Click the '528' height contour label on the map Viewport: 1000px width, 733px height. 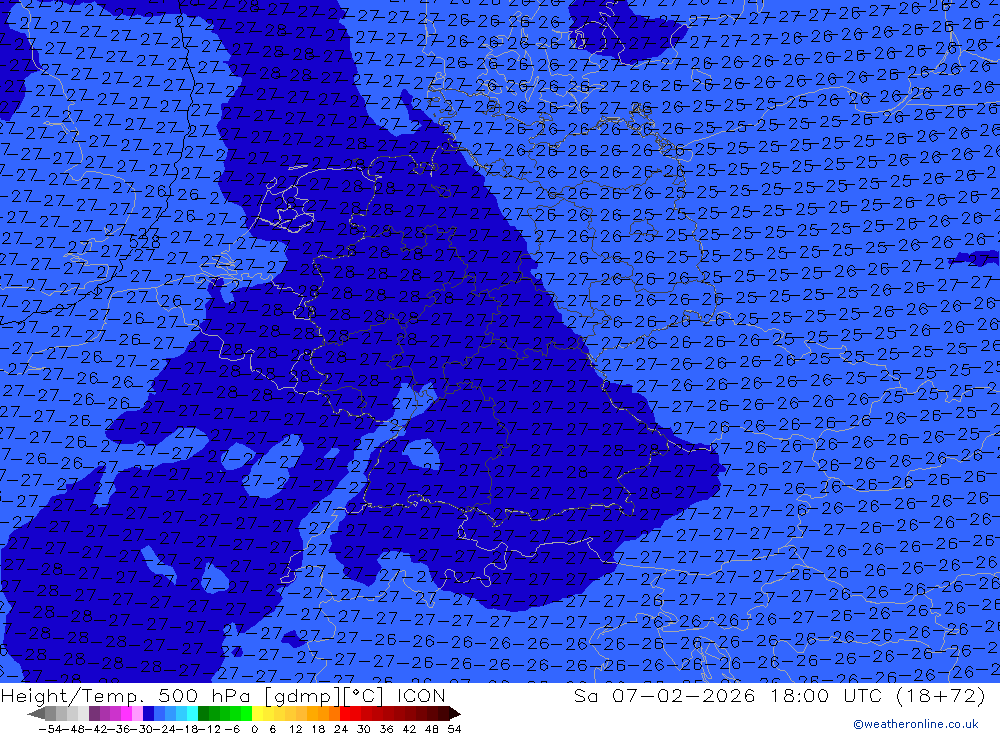pos(145,241)
